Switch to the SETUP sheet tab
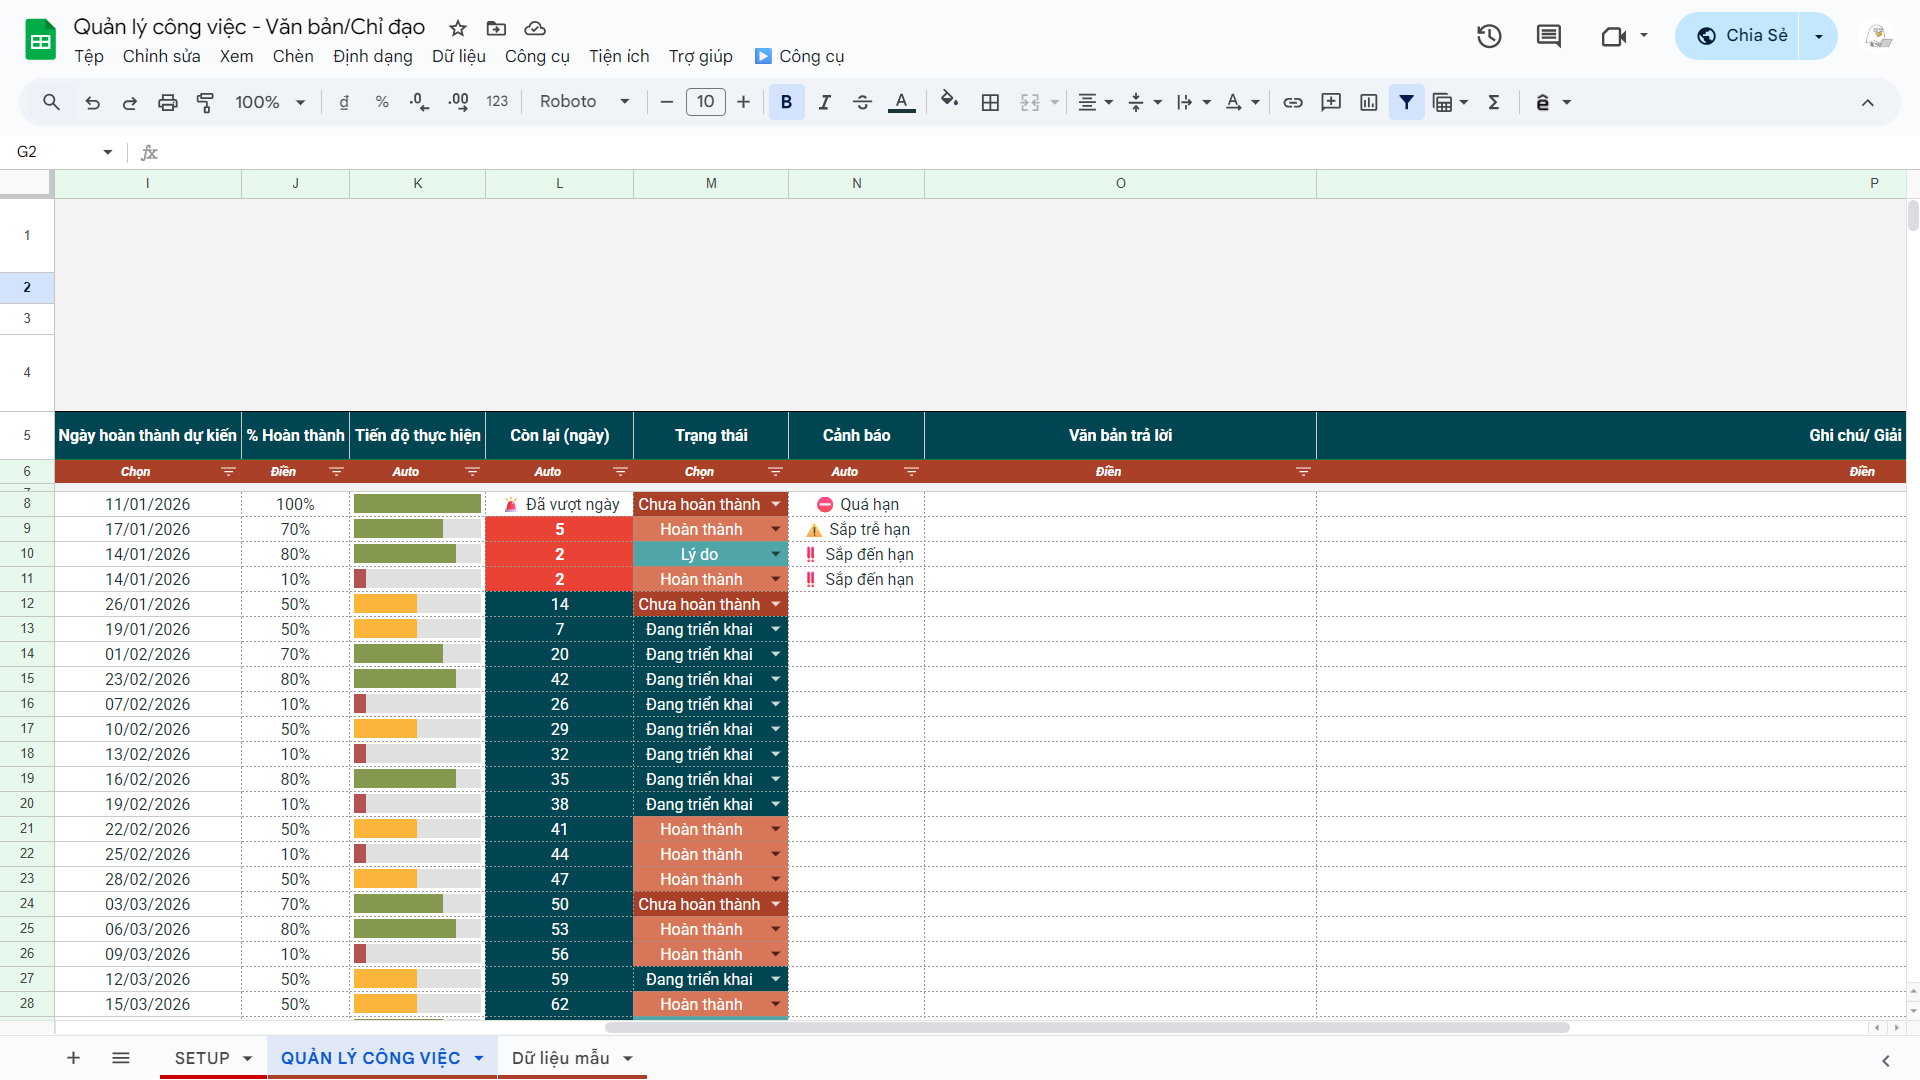 [202, 1058]
